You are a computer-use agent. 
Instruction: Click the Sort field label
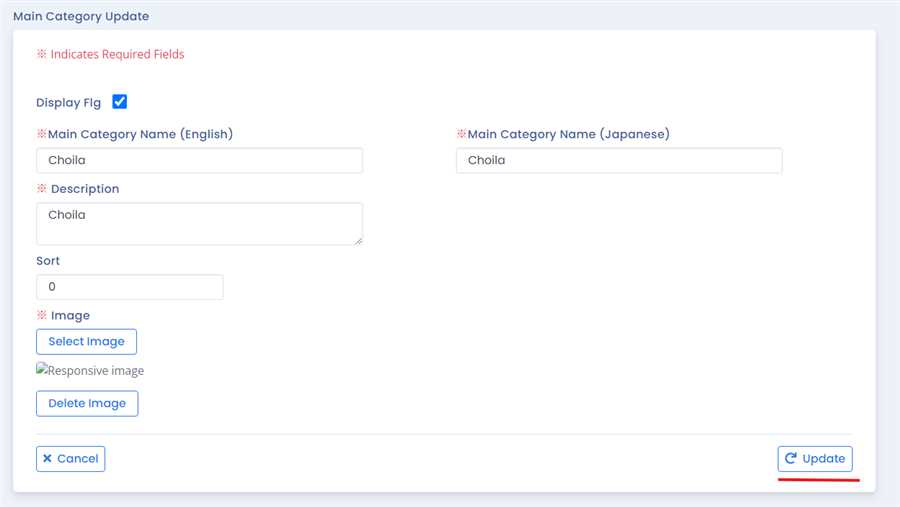pos(48,261)
